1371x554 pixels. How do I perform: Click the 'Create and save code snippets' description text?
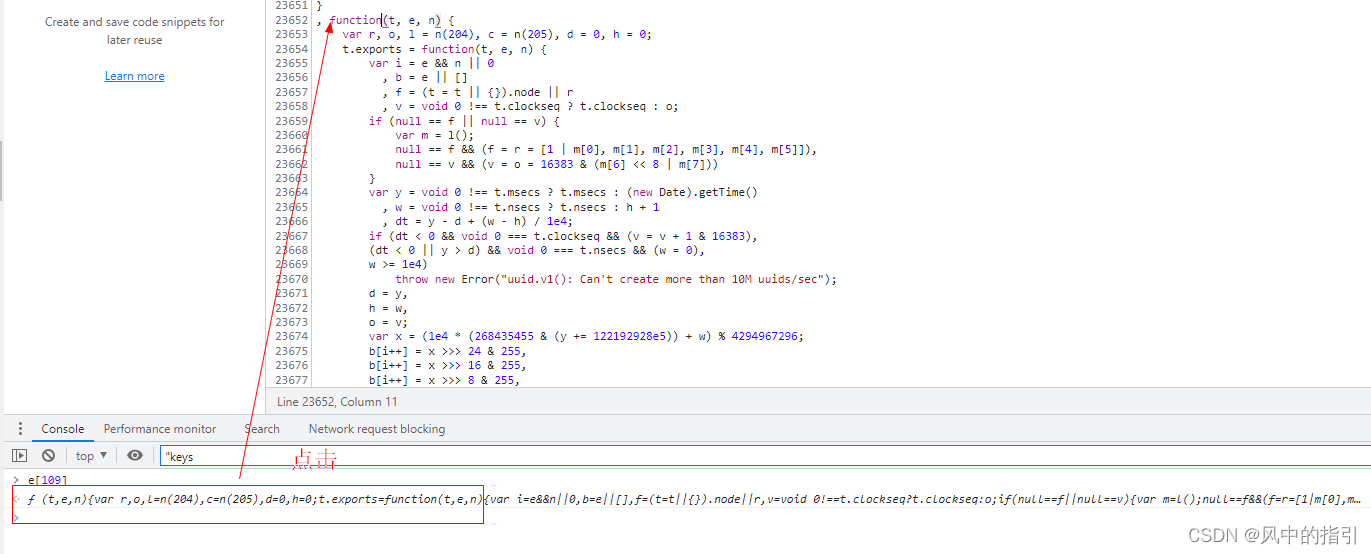135,31
